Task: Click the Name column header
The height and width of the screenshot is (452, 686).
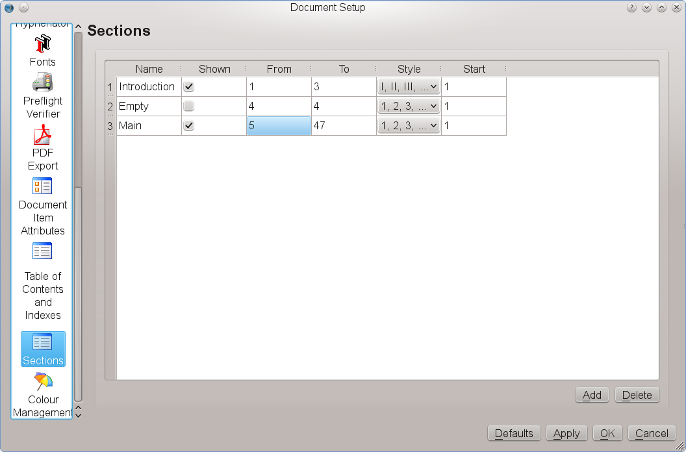Action: point(149,69)
